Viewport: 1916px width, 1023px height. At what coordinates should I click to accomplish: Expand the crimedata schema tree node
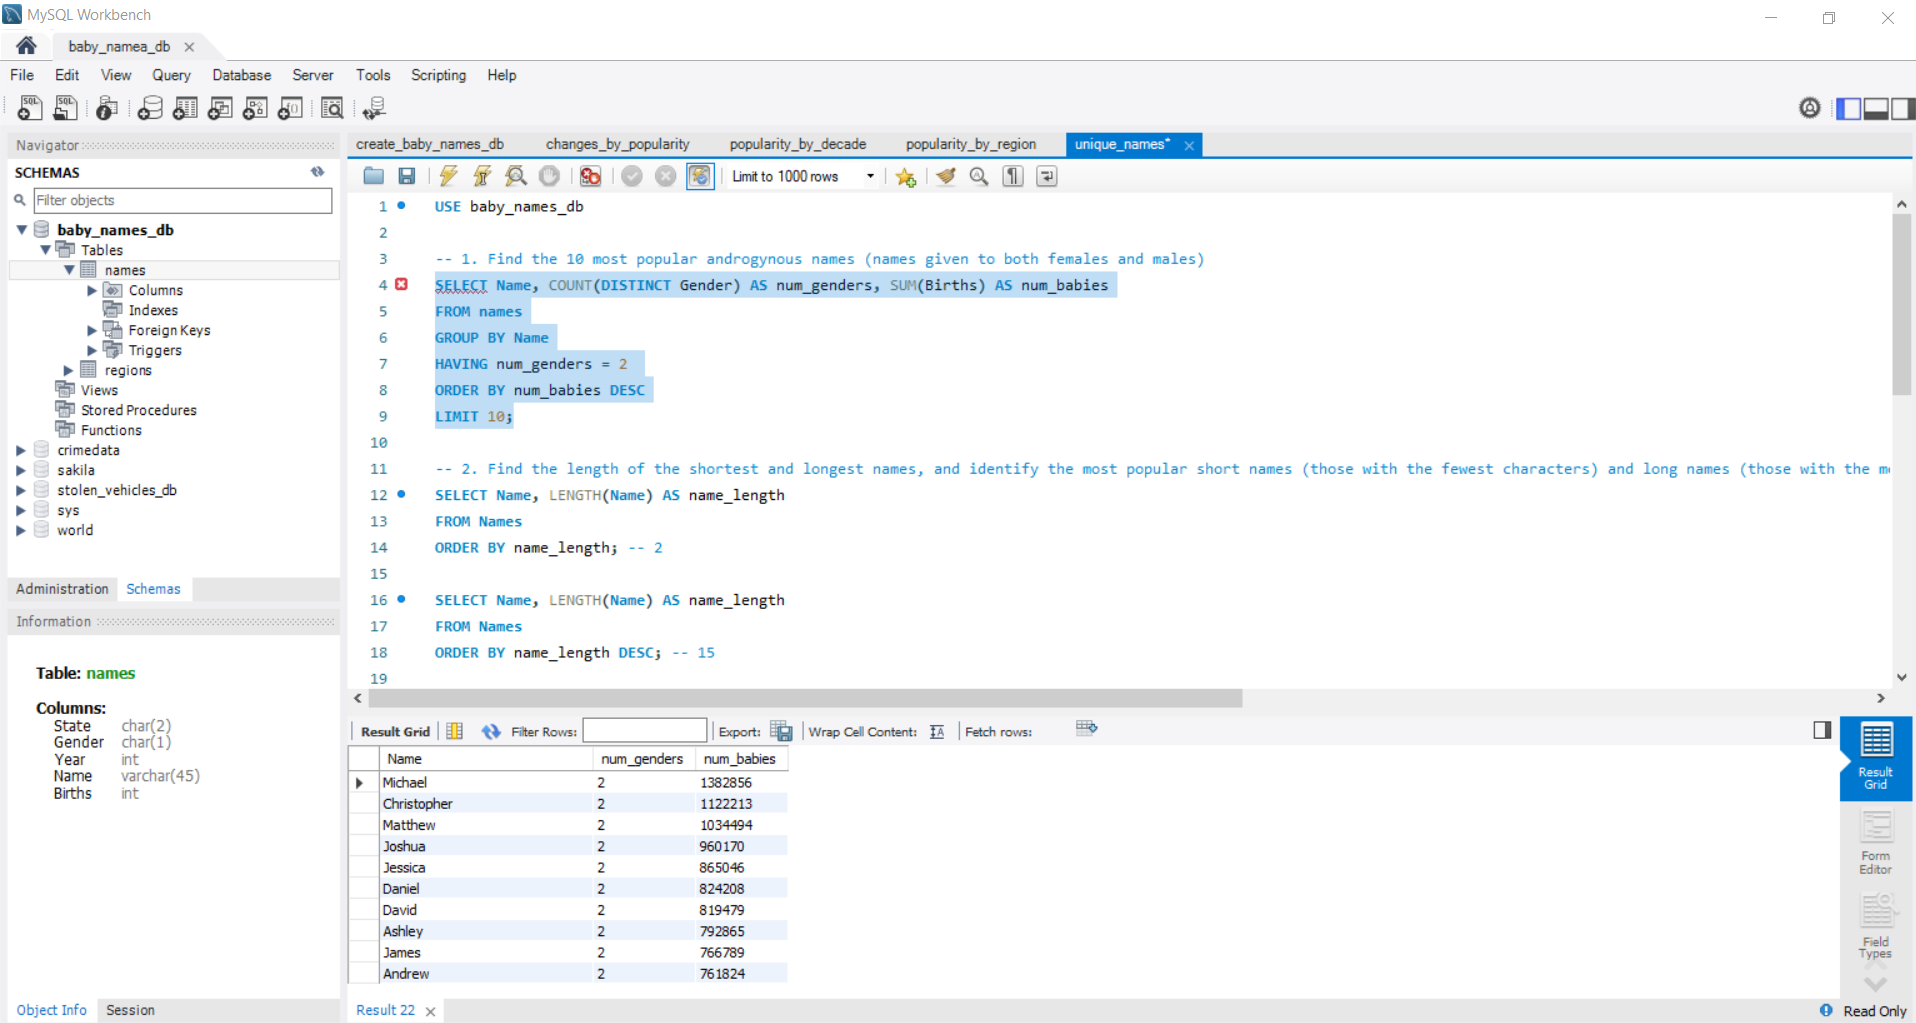coord(21,450)
